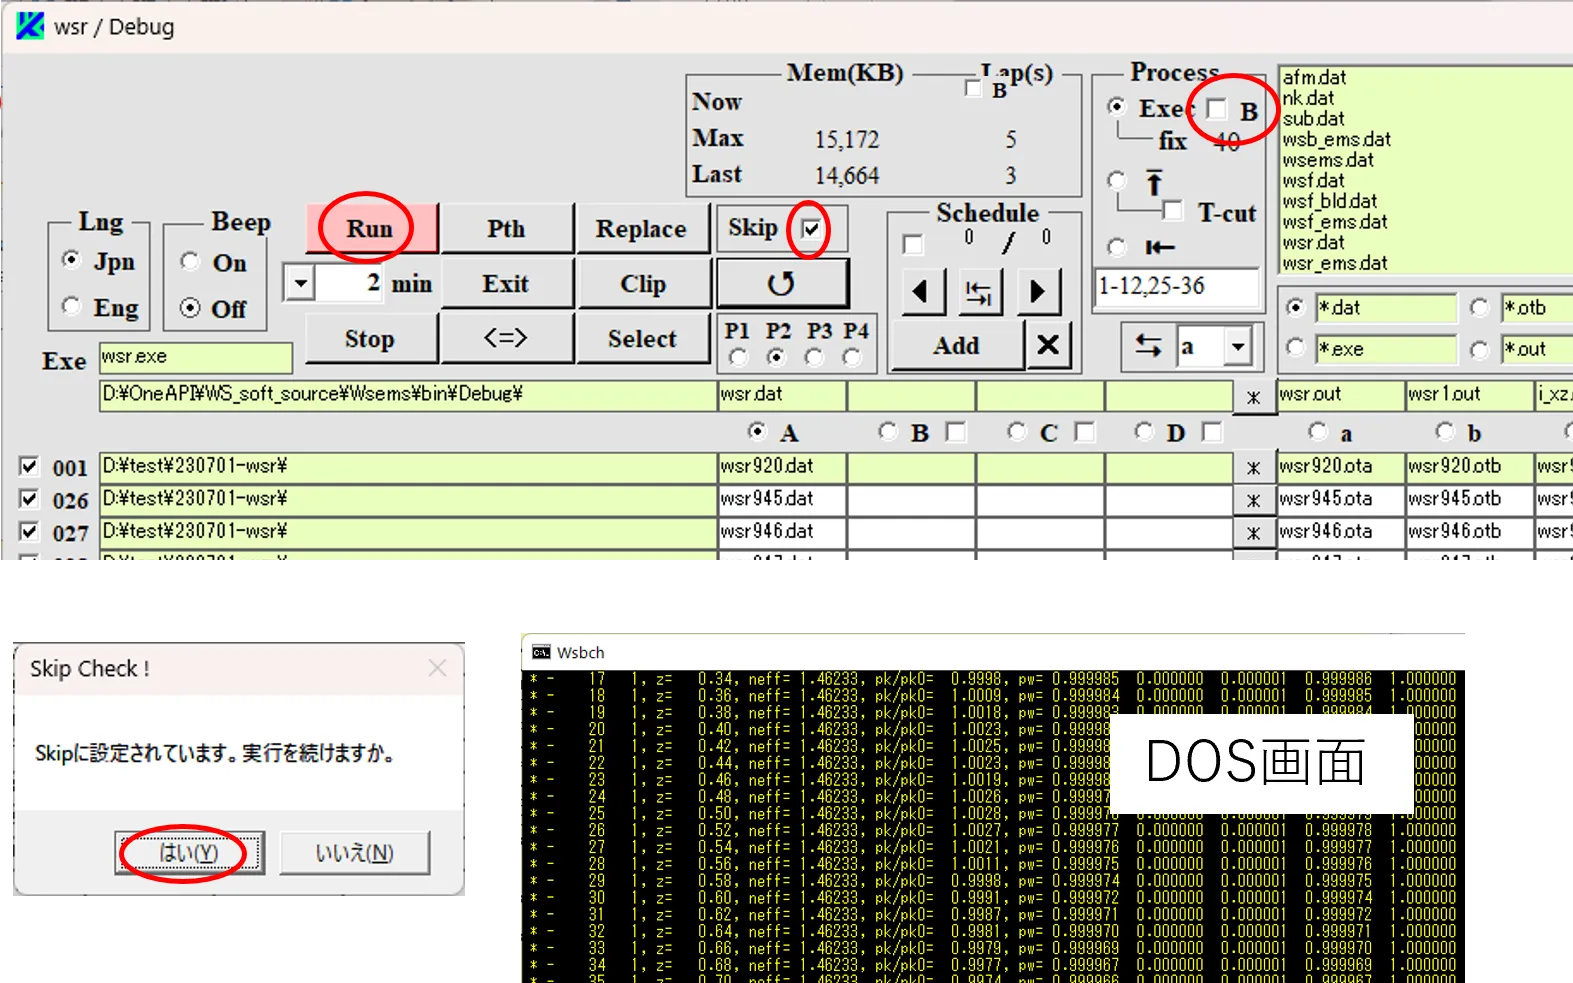Select the *.out filter radio button

(1480, 348)
